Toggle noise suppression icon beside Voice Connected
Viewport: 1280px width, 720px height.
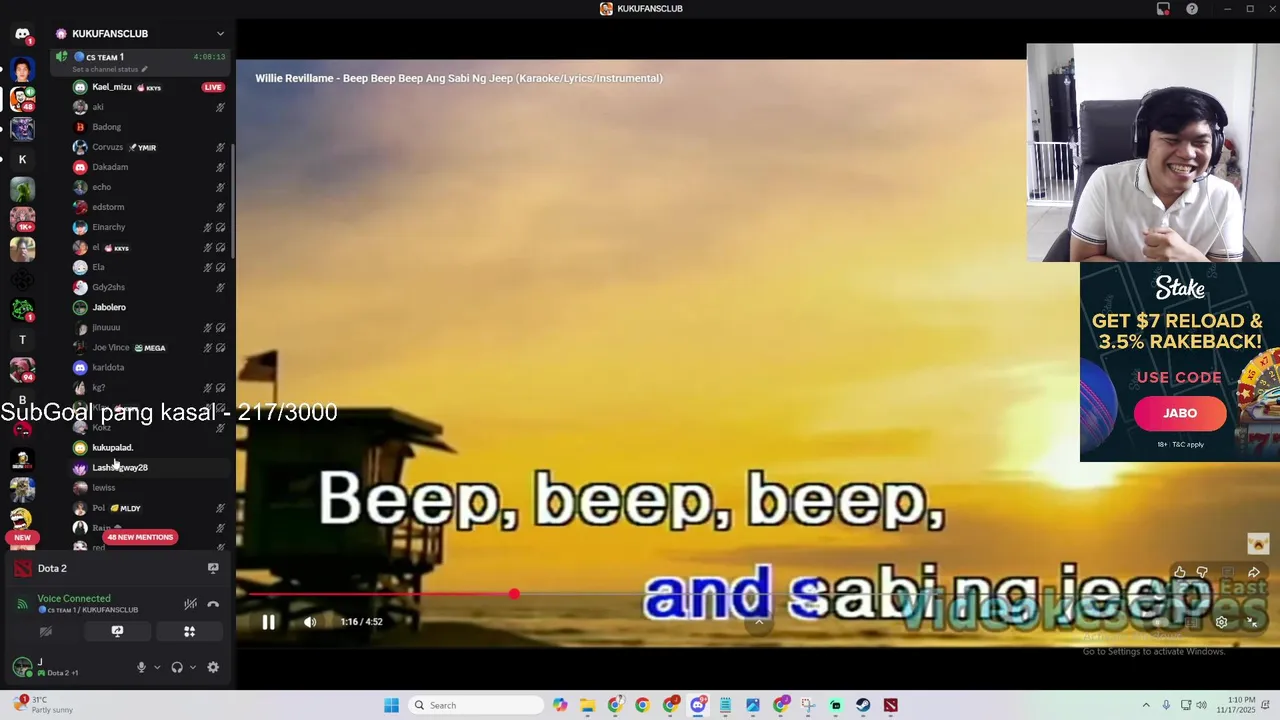pyautogui.click(x=190, y=604)
